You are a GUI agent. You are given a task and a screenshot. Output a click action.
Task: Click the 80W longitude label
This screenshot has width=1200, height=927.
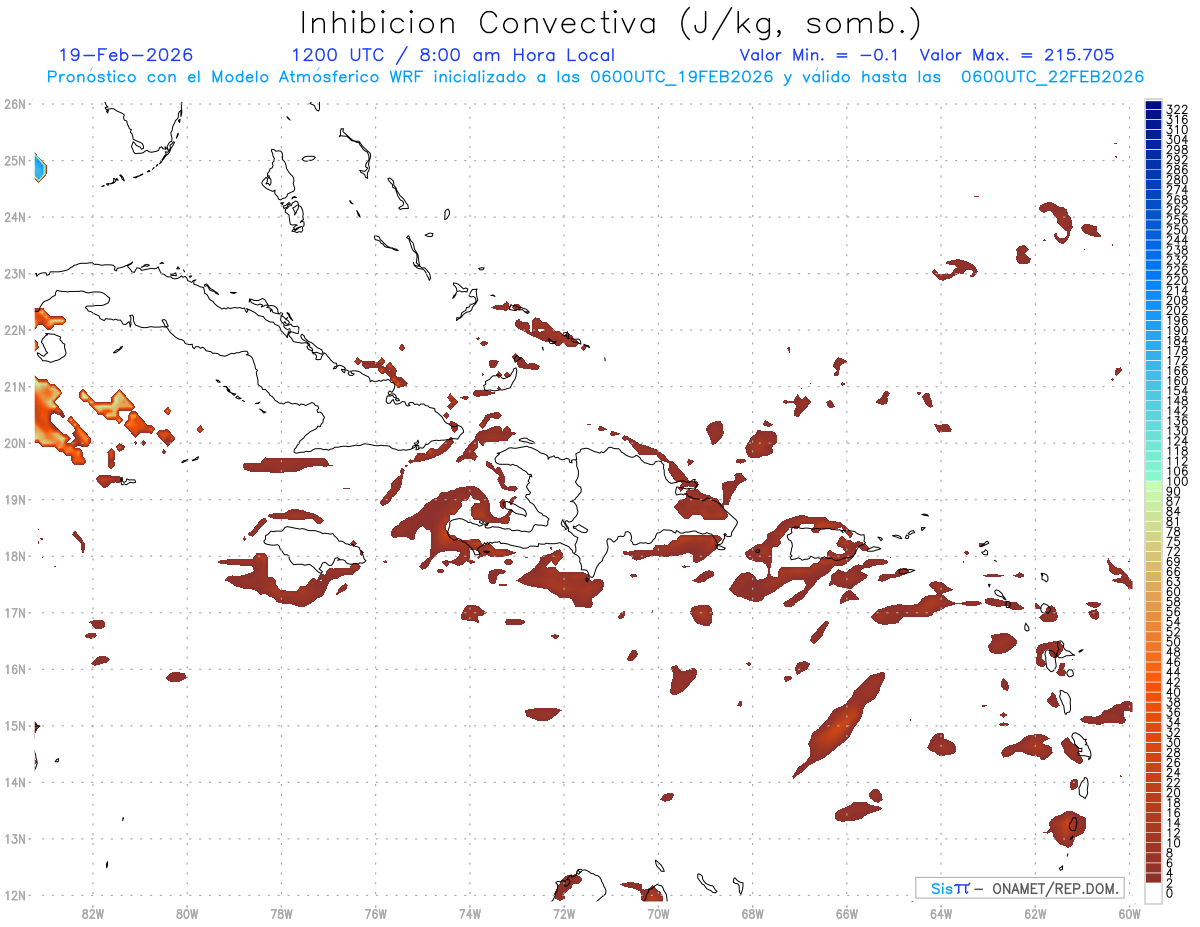click(x=187, y=913)
